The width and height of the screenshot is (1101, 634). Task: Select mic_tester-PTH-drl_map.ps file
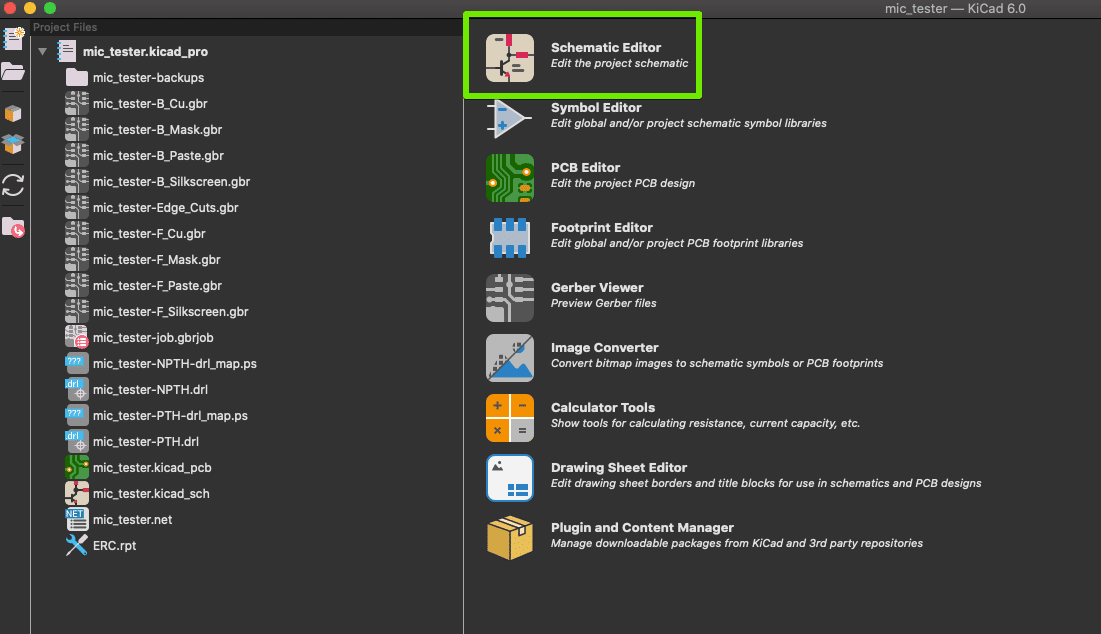click(170, 415)
